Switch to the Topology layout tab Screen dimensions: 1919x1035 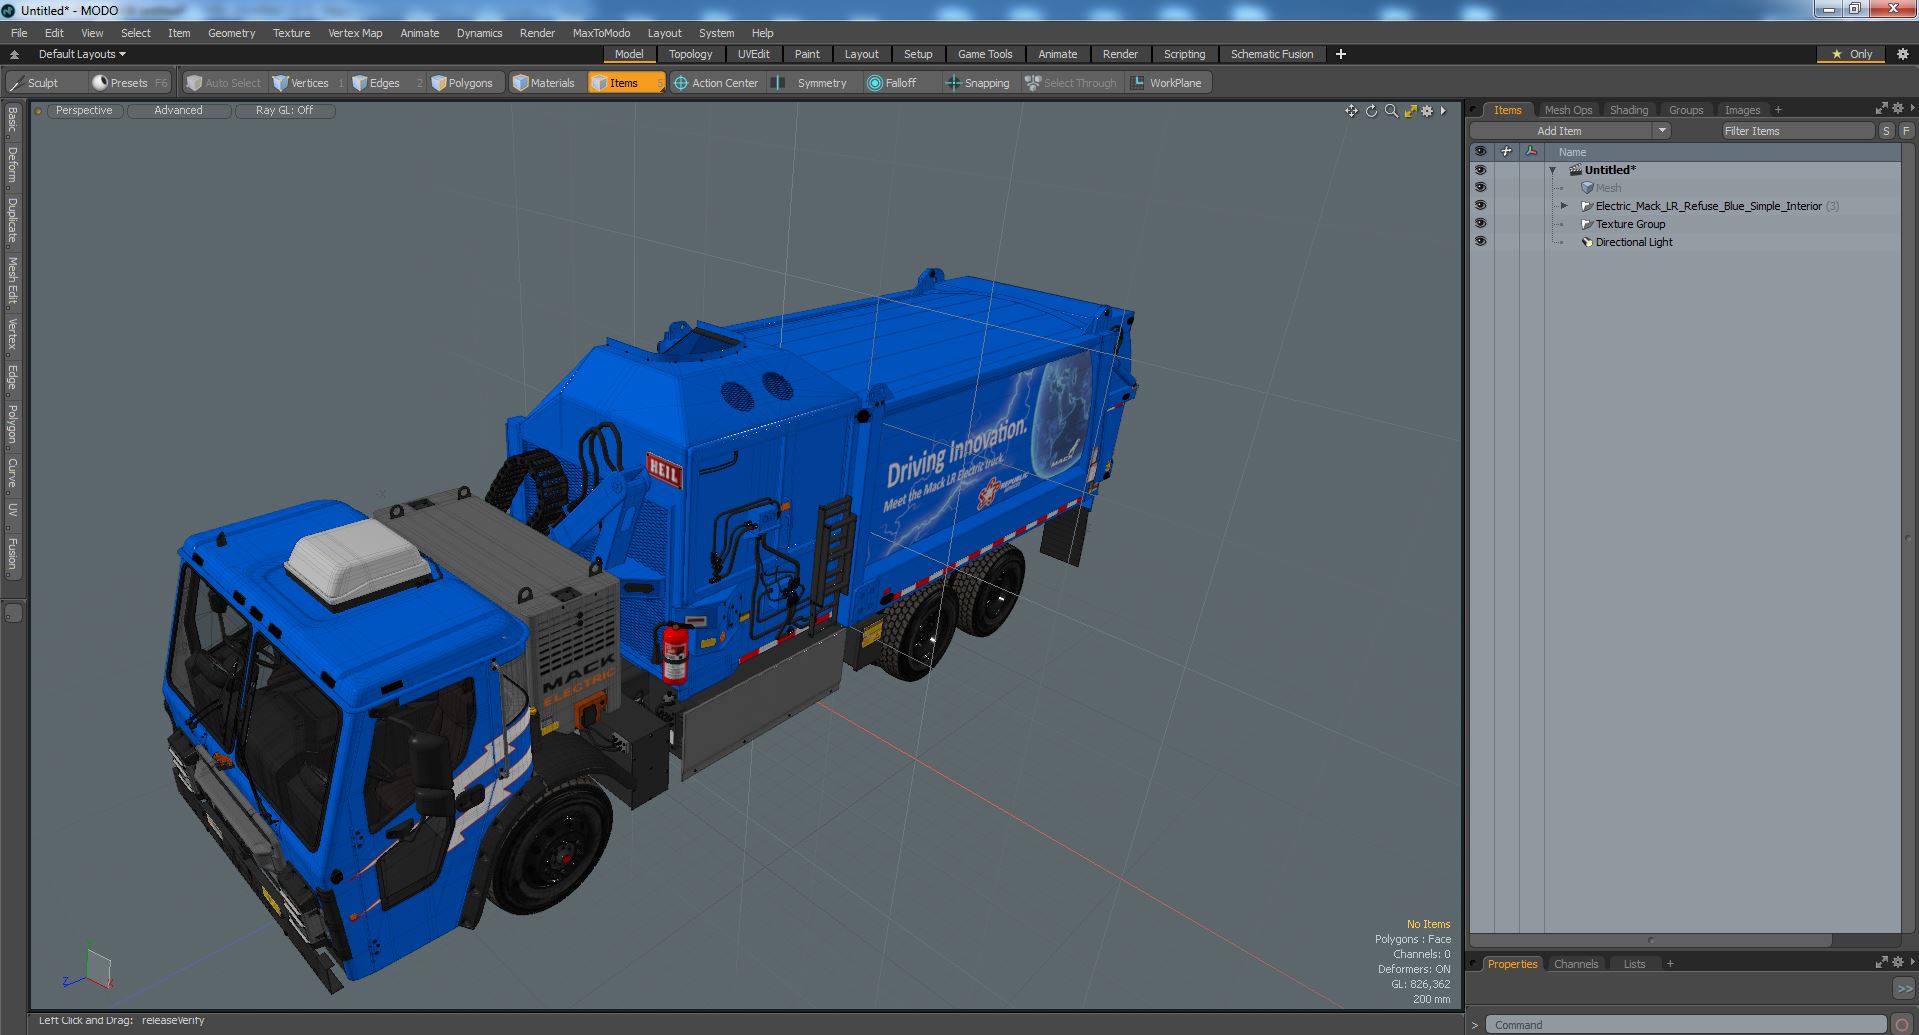[690, 54]
